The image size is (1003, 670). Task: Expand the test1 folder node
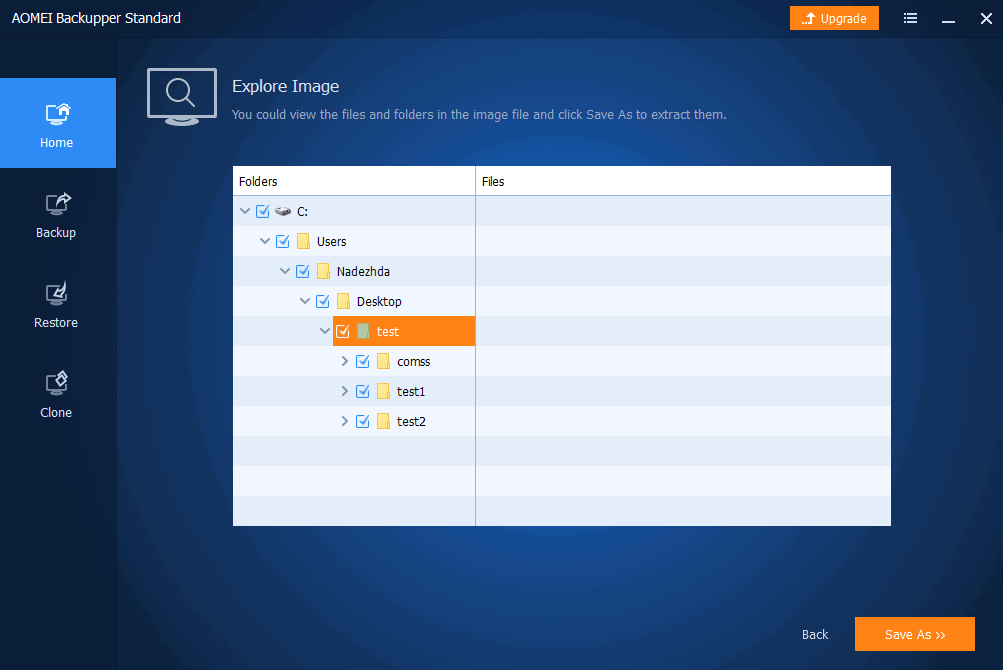coord(345,391)
